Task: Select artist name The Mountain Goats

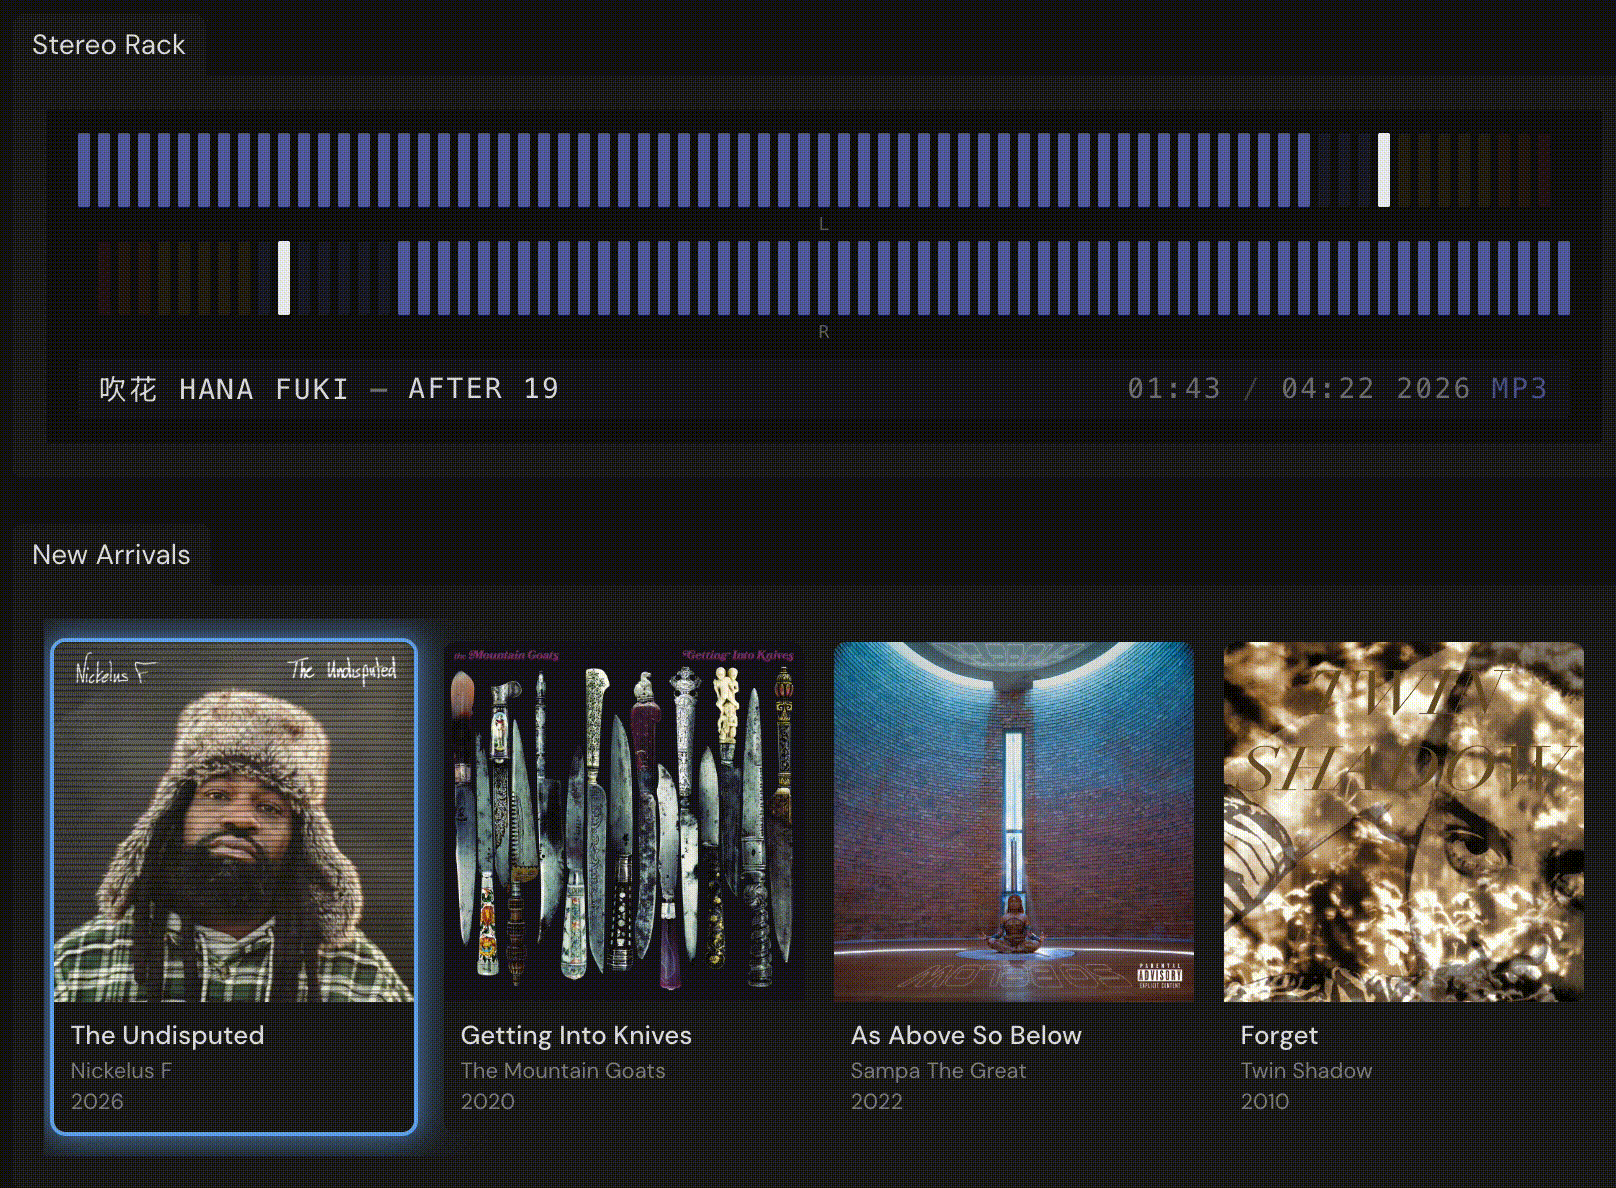Action: coord(563,1070)
